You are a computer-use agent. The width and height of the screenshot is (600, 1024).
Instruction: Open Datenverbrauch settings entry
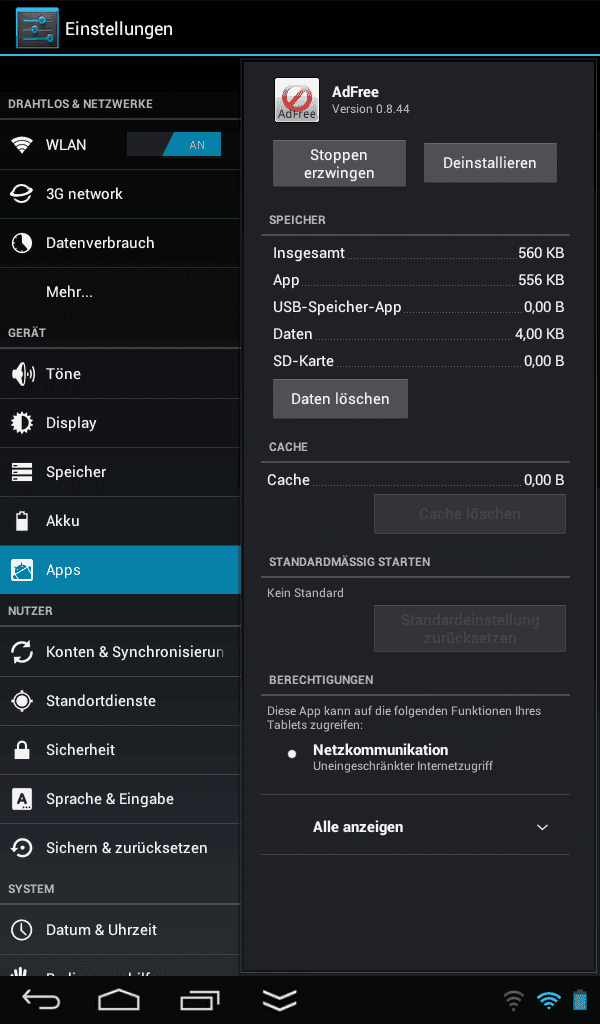pyautogui.click(x=120, y=243)
